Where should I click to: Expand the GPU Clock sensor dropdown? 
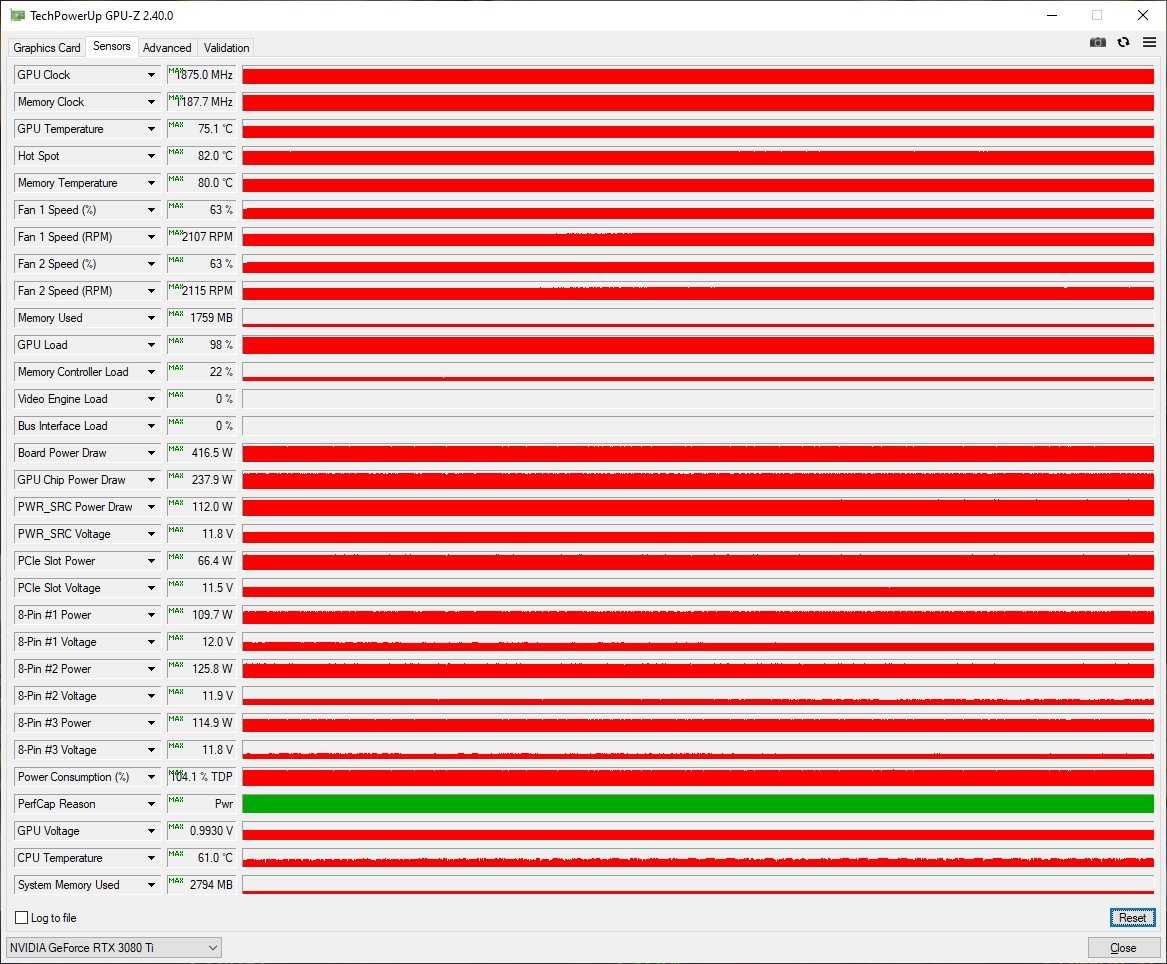152,75
